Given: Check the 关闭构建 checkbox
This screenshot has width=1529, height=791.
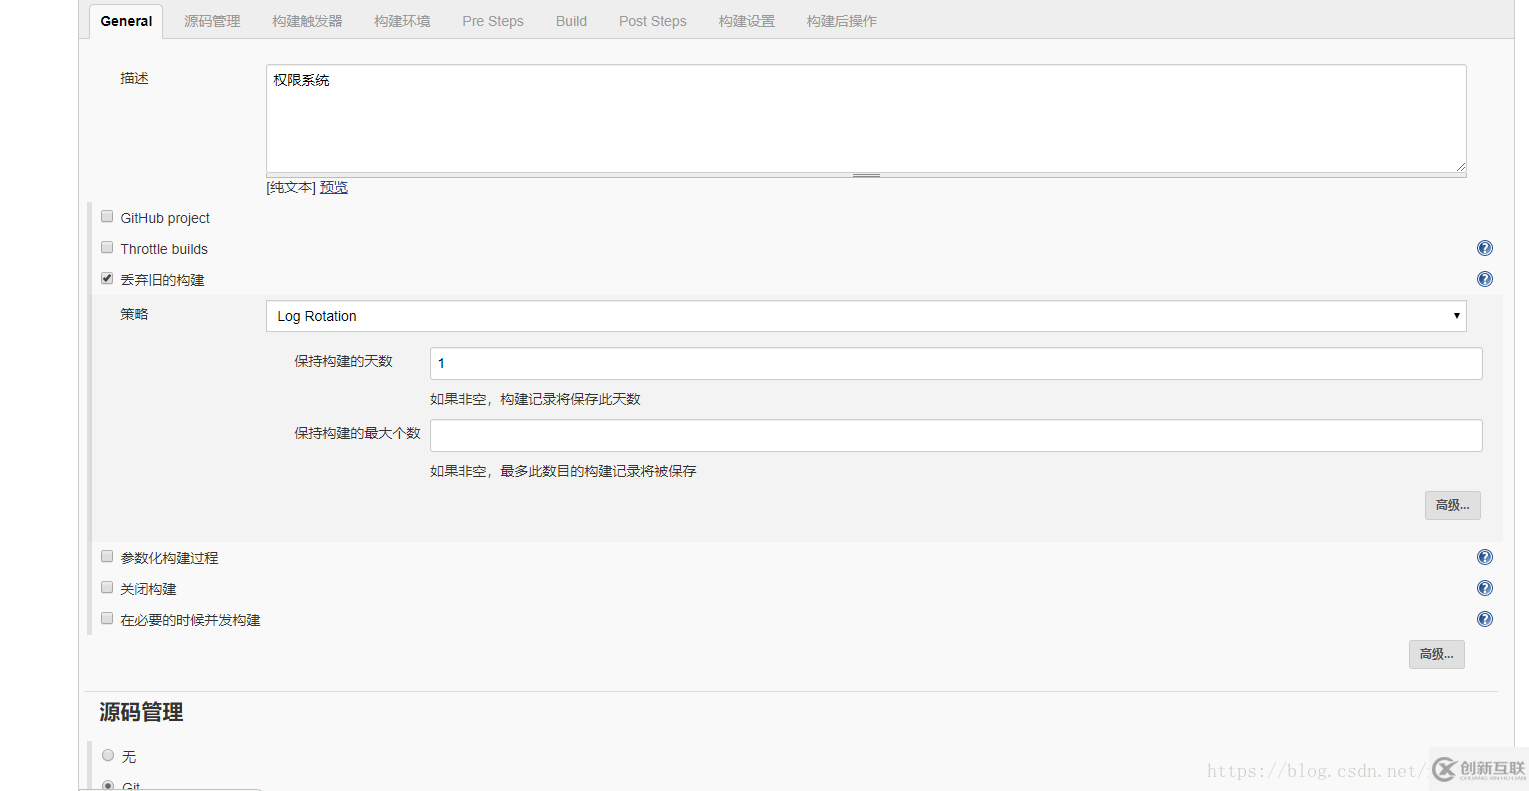Looking at the screenshot, I should click(x=107, y=587).
